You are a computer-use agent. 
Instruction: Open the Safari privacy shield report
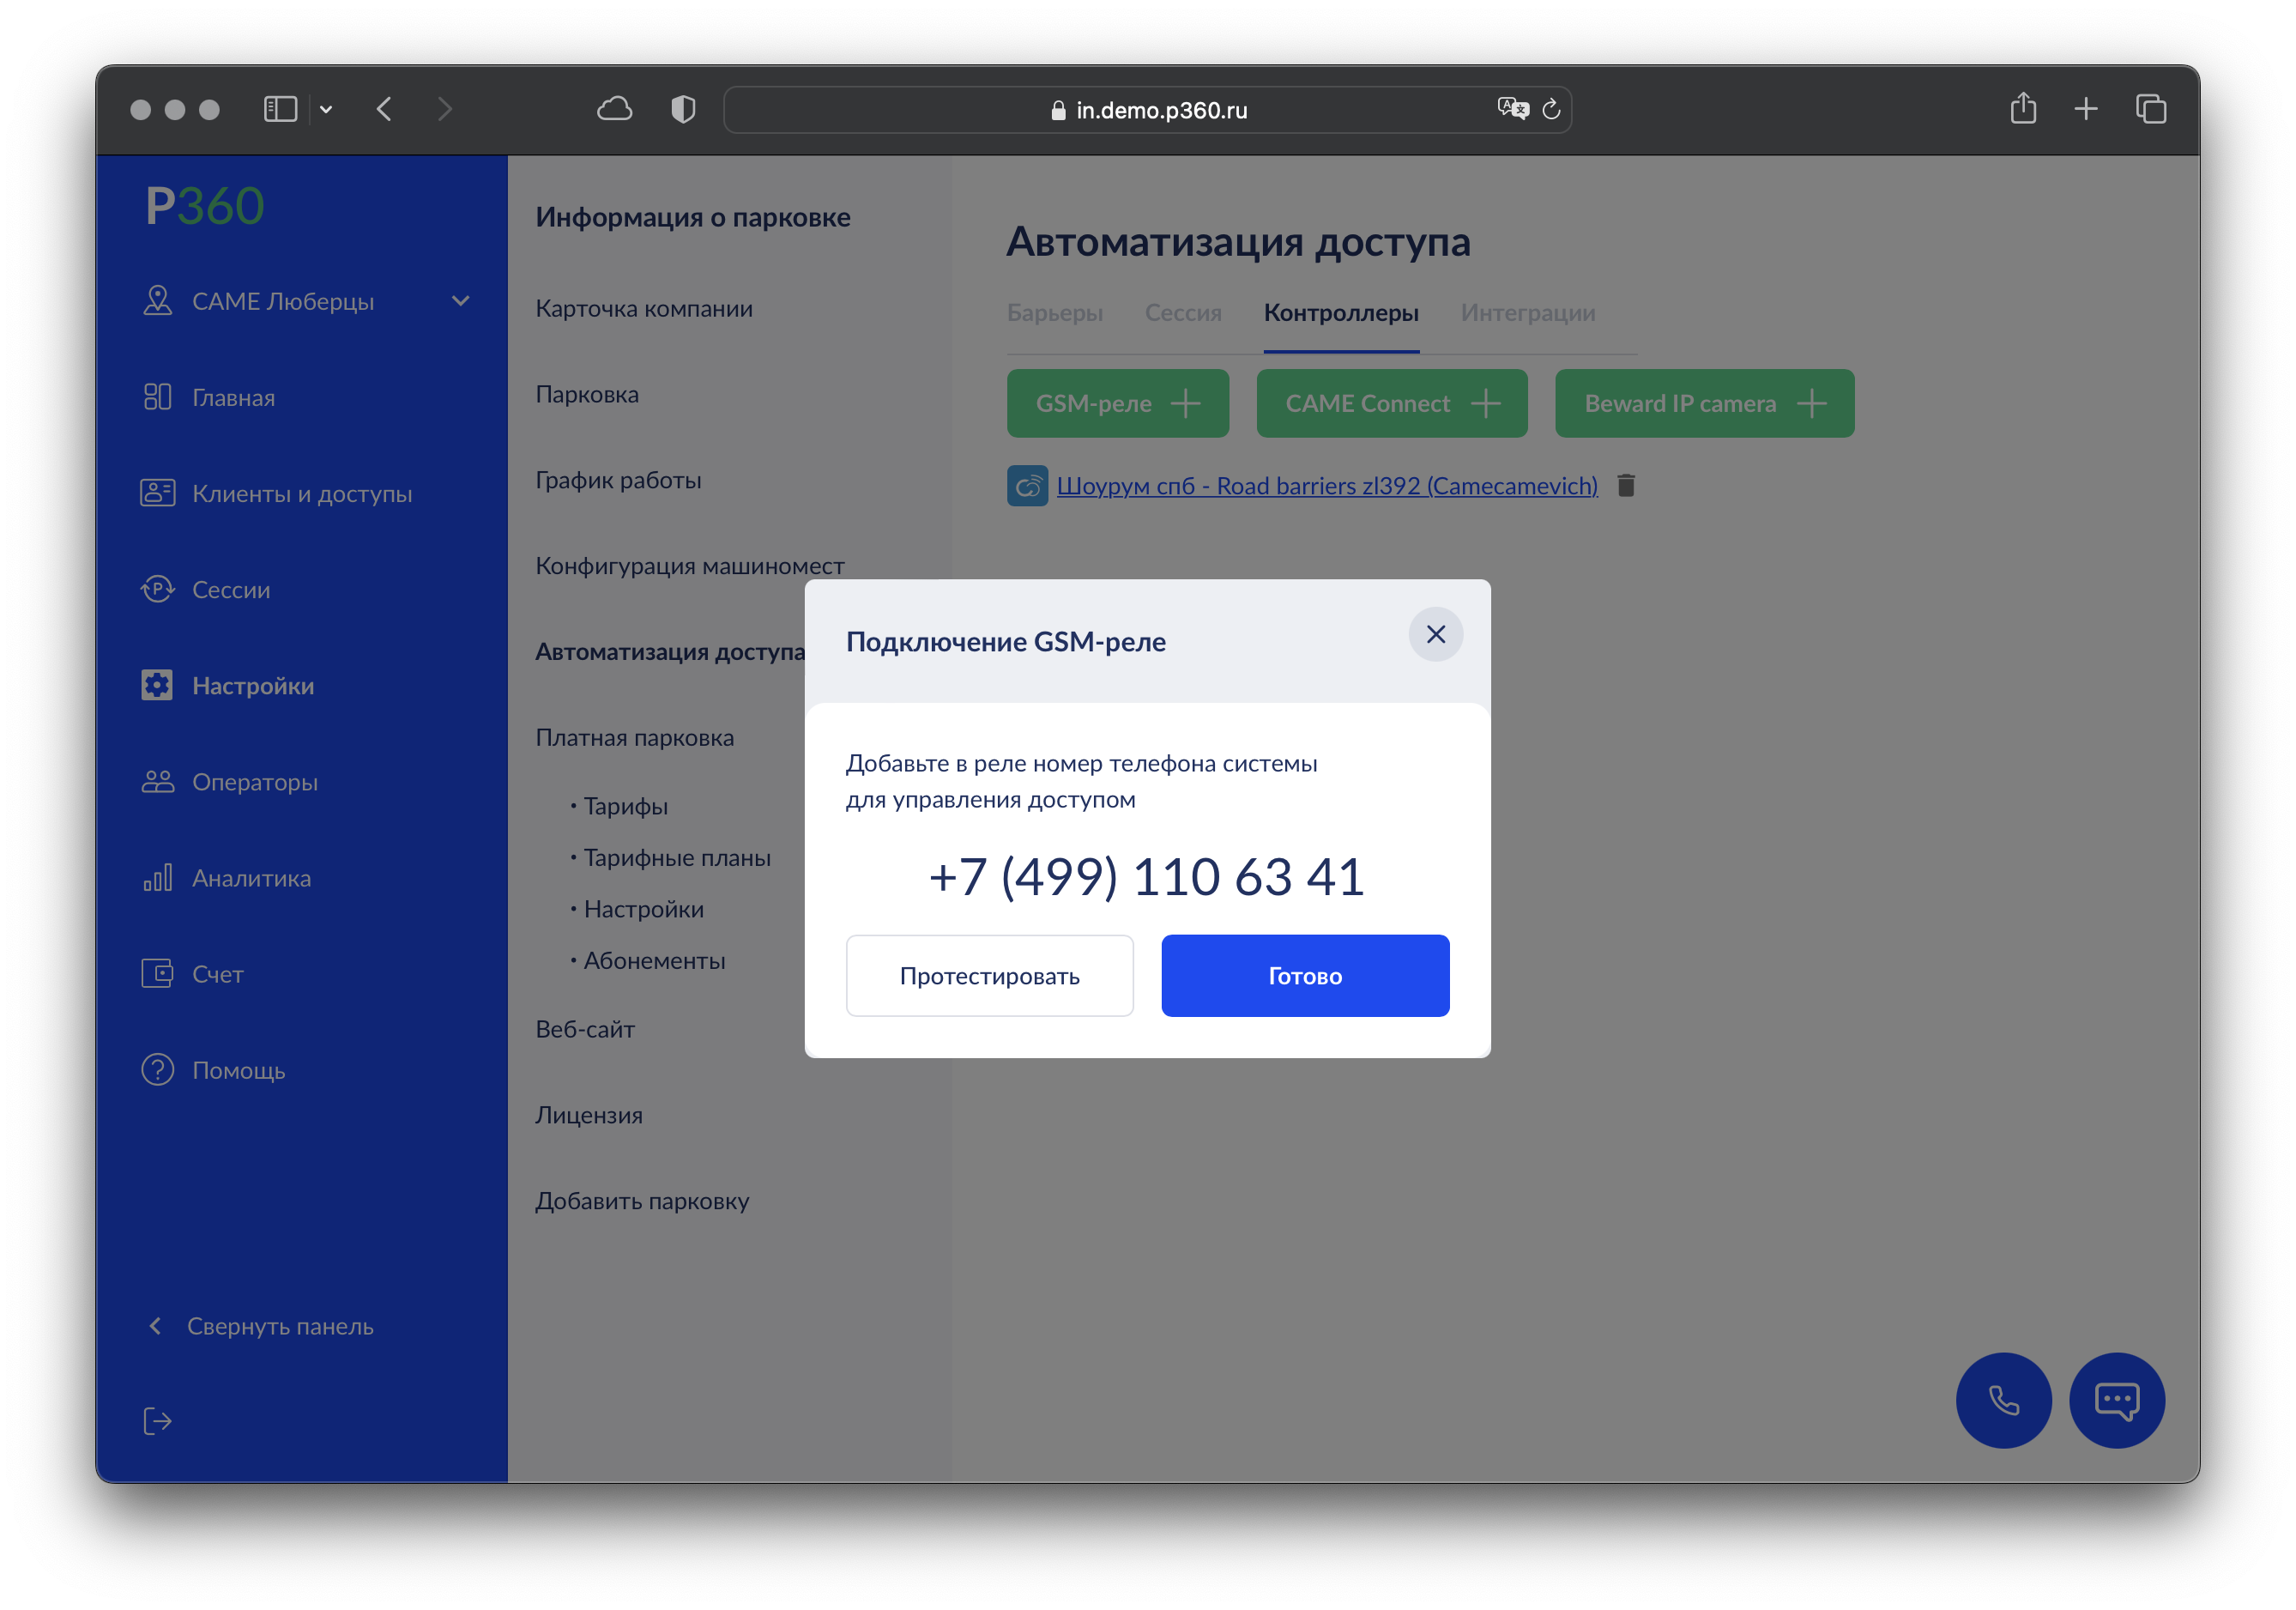coord(683,109)
